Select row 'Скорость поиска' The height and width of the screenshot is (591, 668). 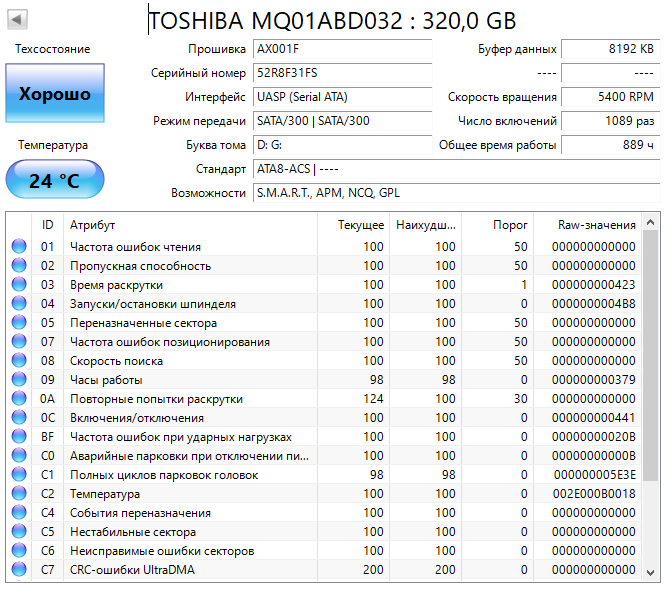coord(324,360)
